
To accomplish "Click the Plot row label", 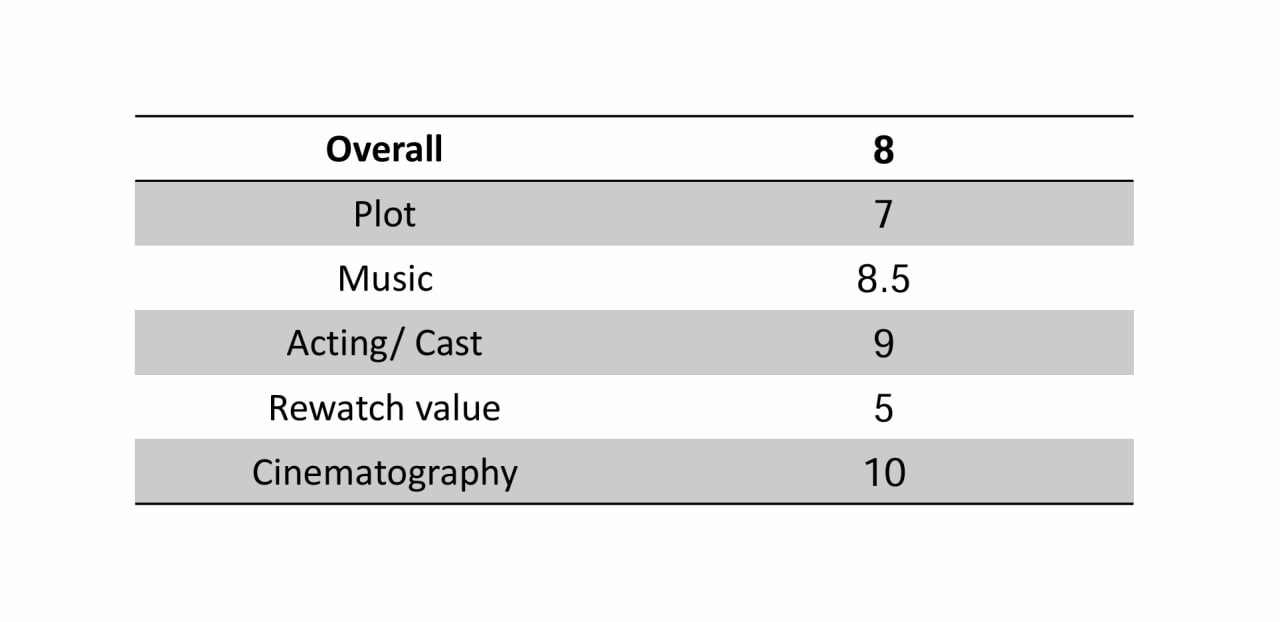I will click(x=384, y=214).
